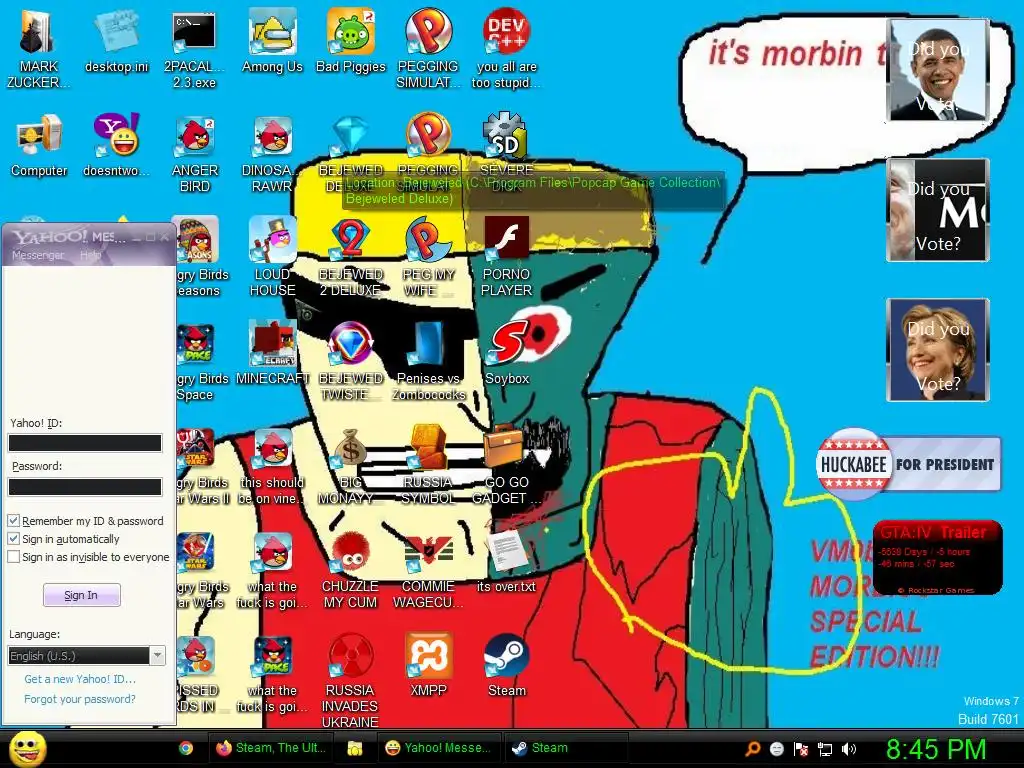The image size is (1024, 768).
Task: Open the Messenger menu in Yahoo window
Action: 38,255
